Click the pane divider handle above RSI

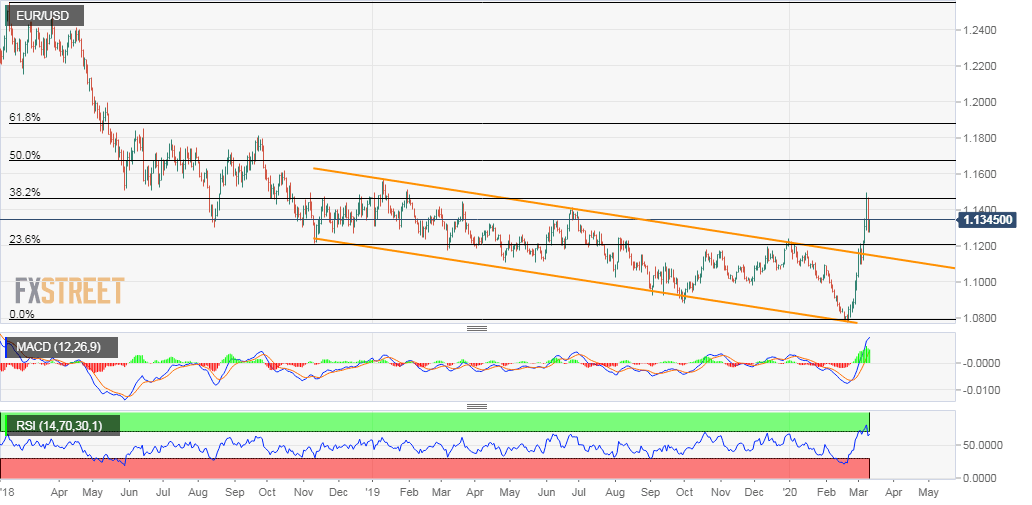click(x=477, y=406)
